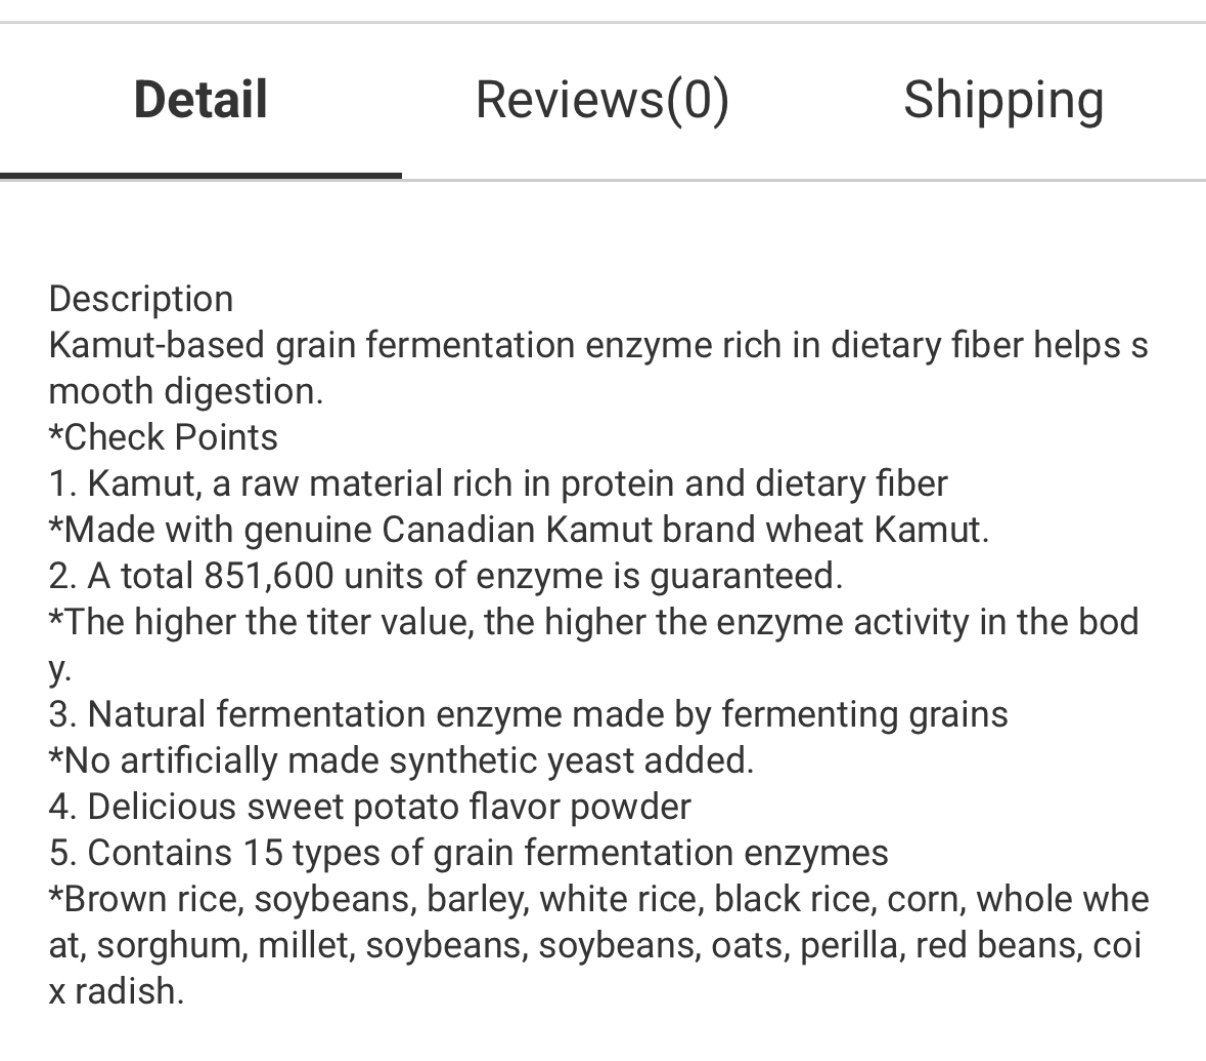1206x1061 pixels.
Task: Click point 3 Natural fermentation enzyme line
Action: 528,714
